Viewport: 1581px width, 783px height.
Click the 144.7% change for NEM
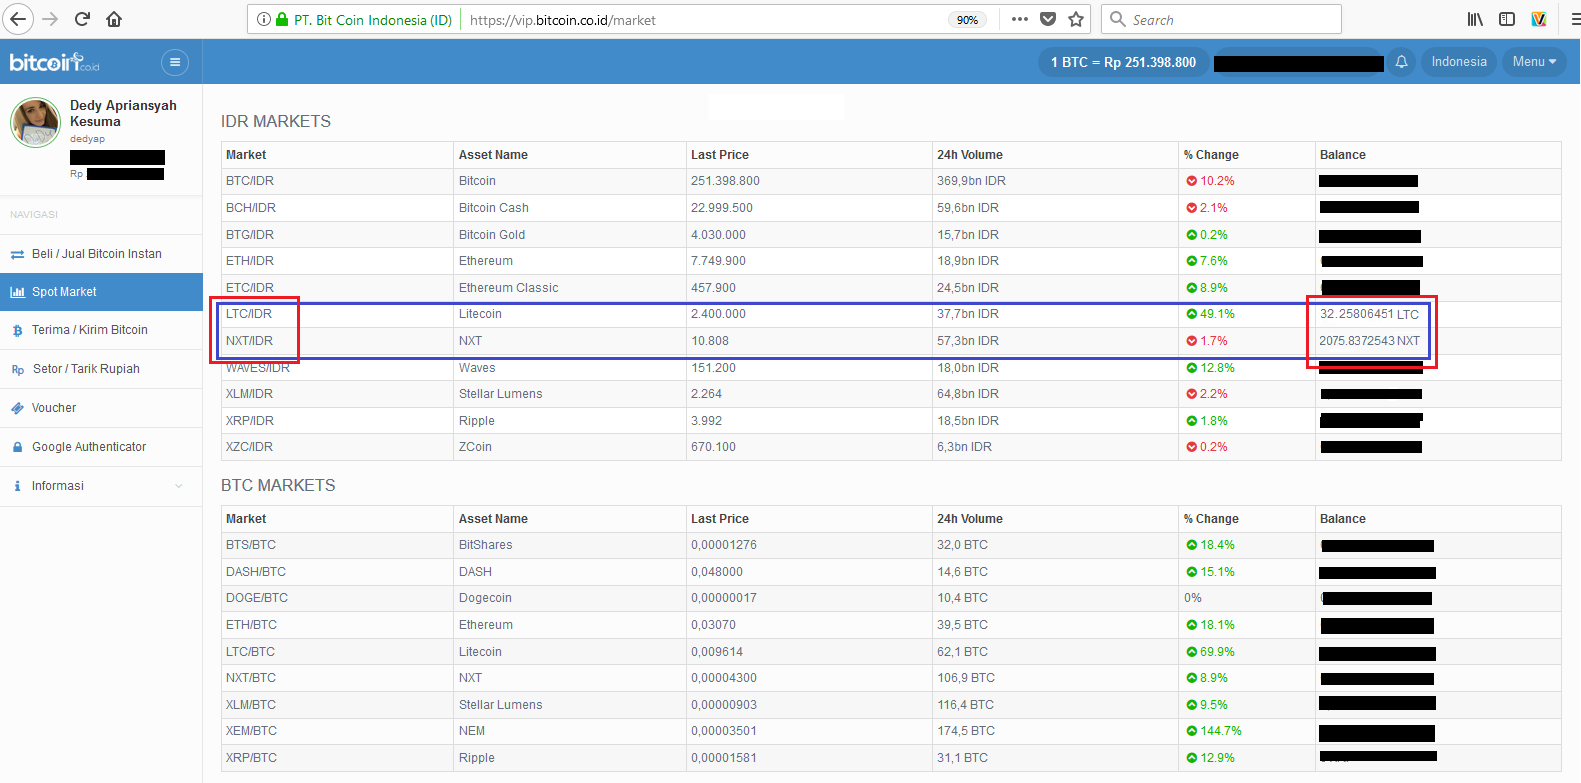(x=1214, y=731)
